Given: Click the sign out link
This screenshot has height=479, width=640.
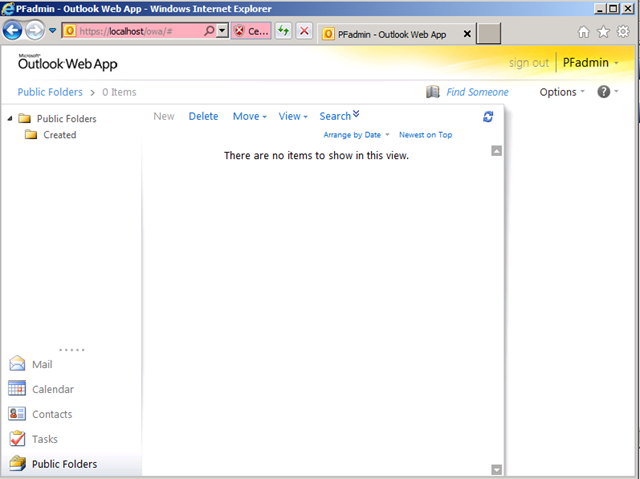Looking at the screenshot, I should (x=529, y=63).
